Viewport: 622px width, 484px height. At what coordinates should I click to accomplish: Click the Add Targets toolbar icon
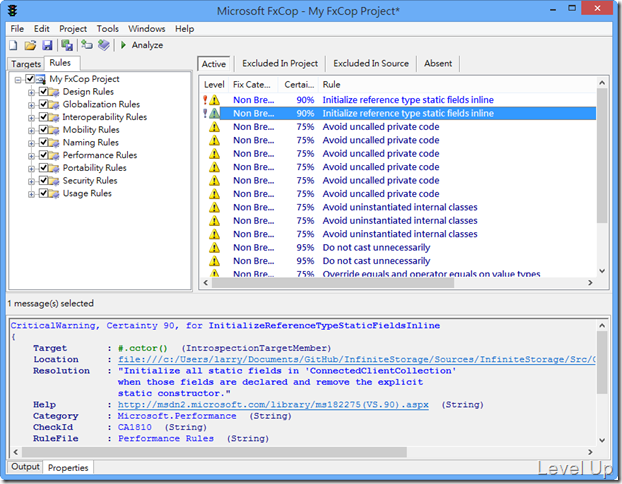[86, 45]
